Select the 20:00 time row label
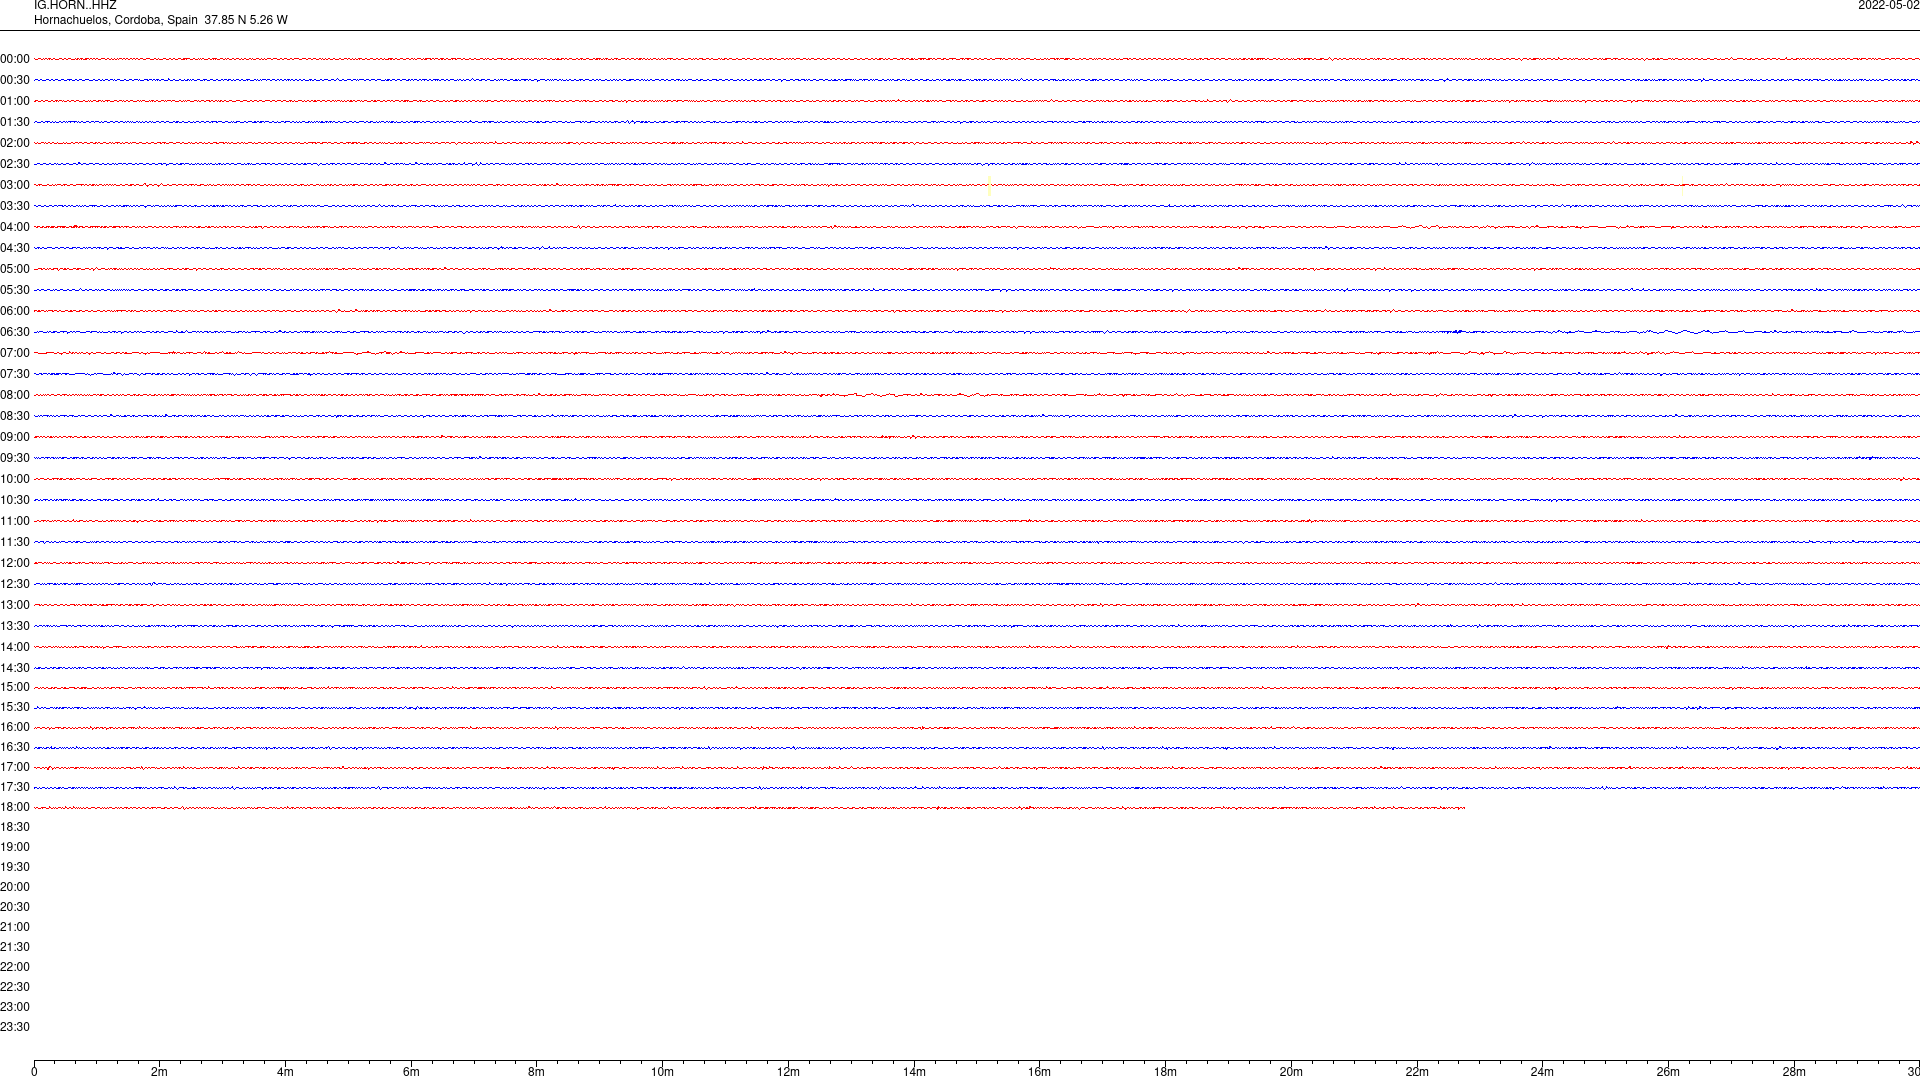The height and width of the screenshot is (1080, 1920). click(x=15, y=887)
